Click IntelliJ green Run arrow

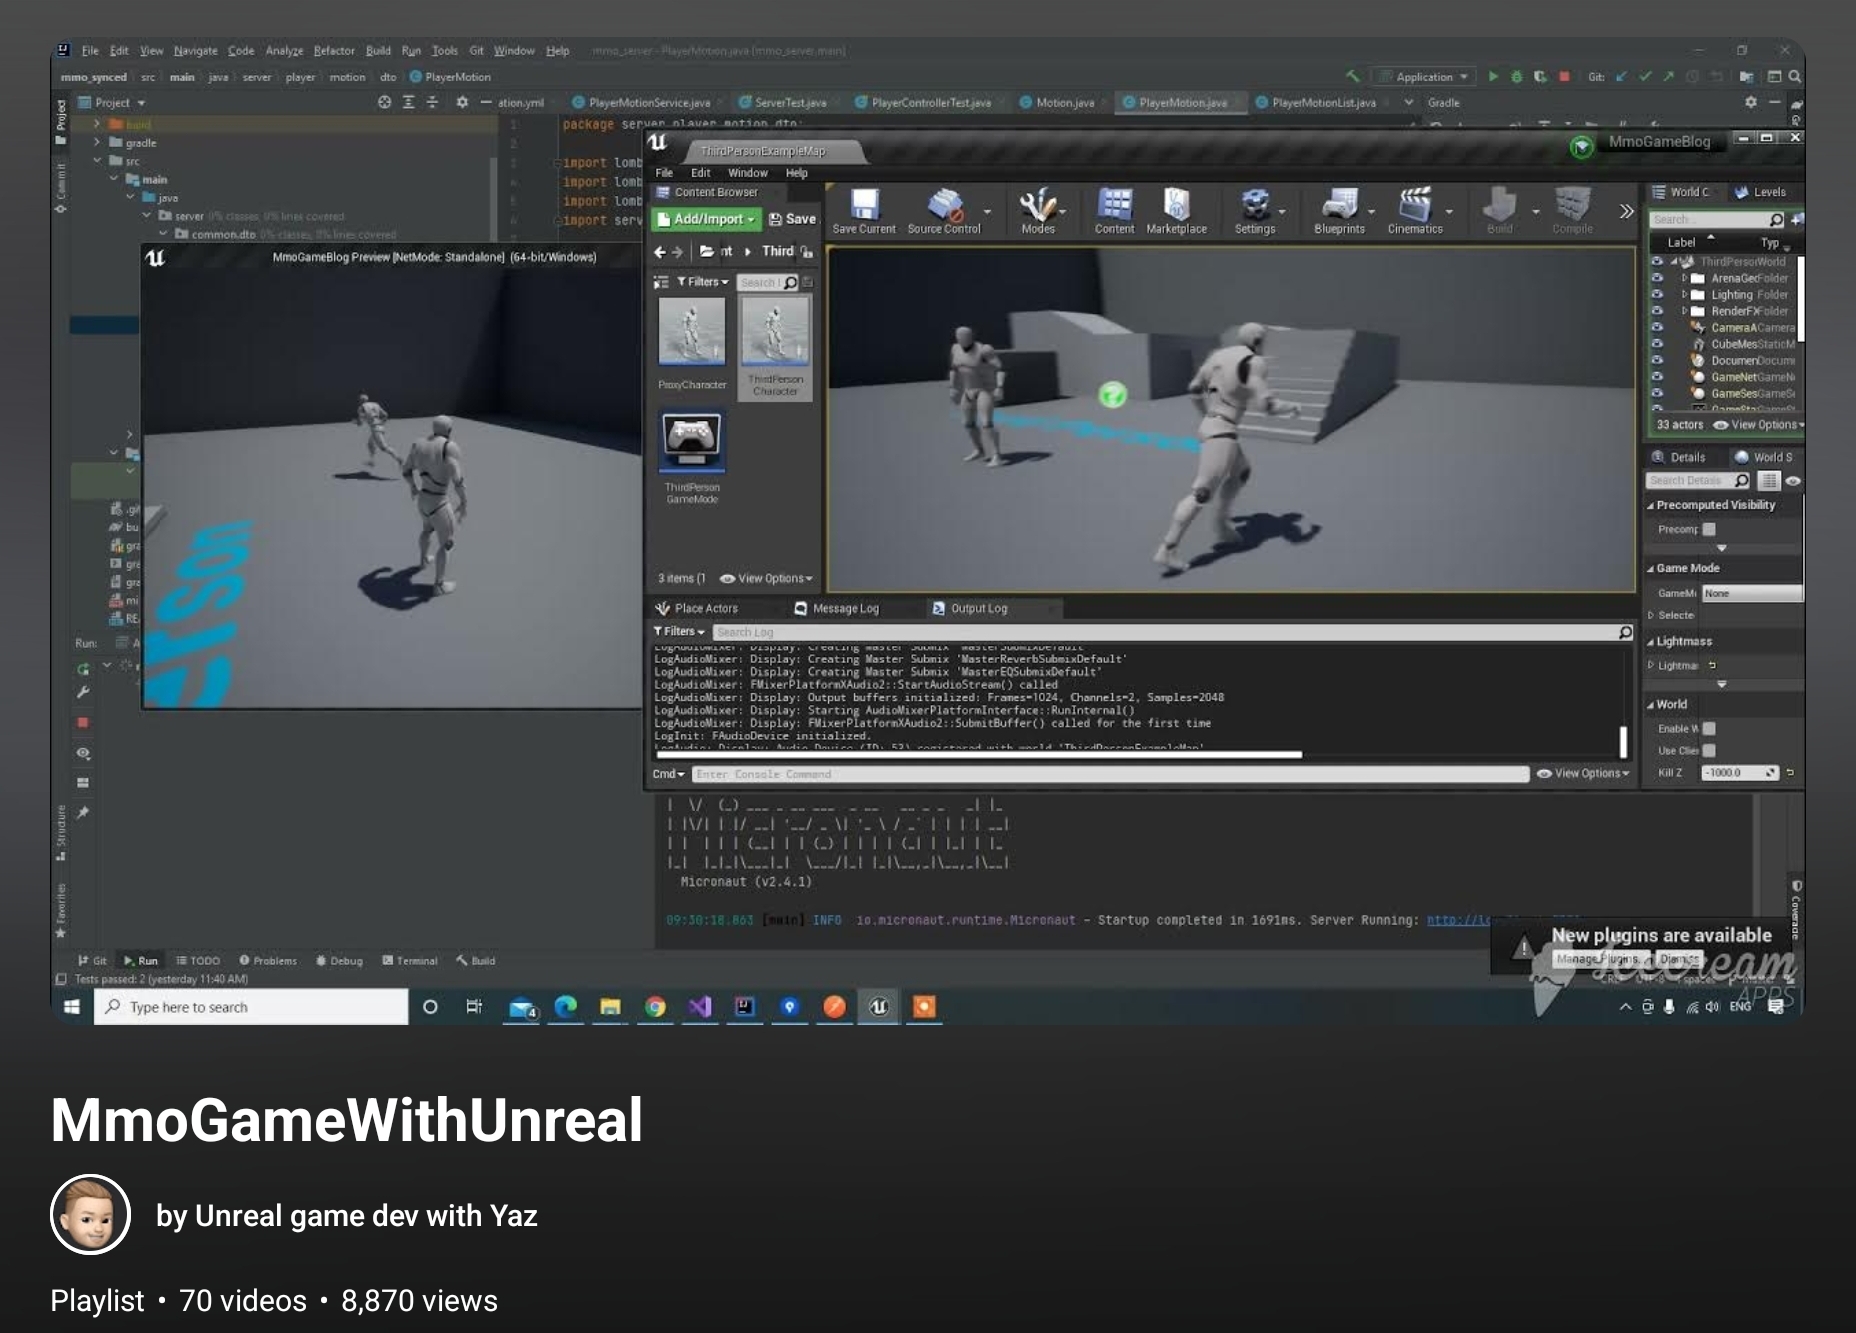[1493, 77]
